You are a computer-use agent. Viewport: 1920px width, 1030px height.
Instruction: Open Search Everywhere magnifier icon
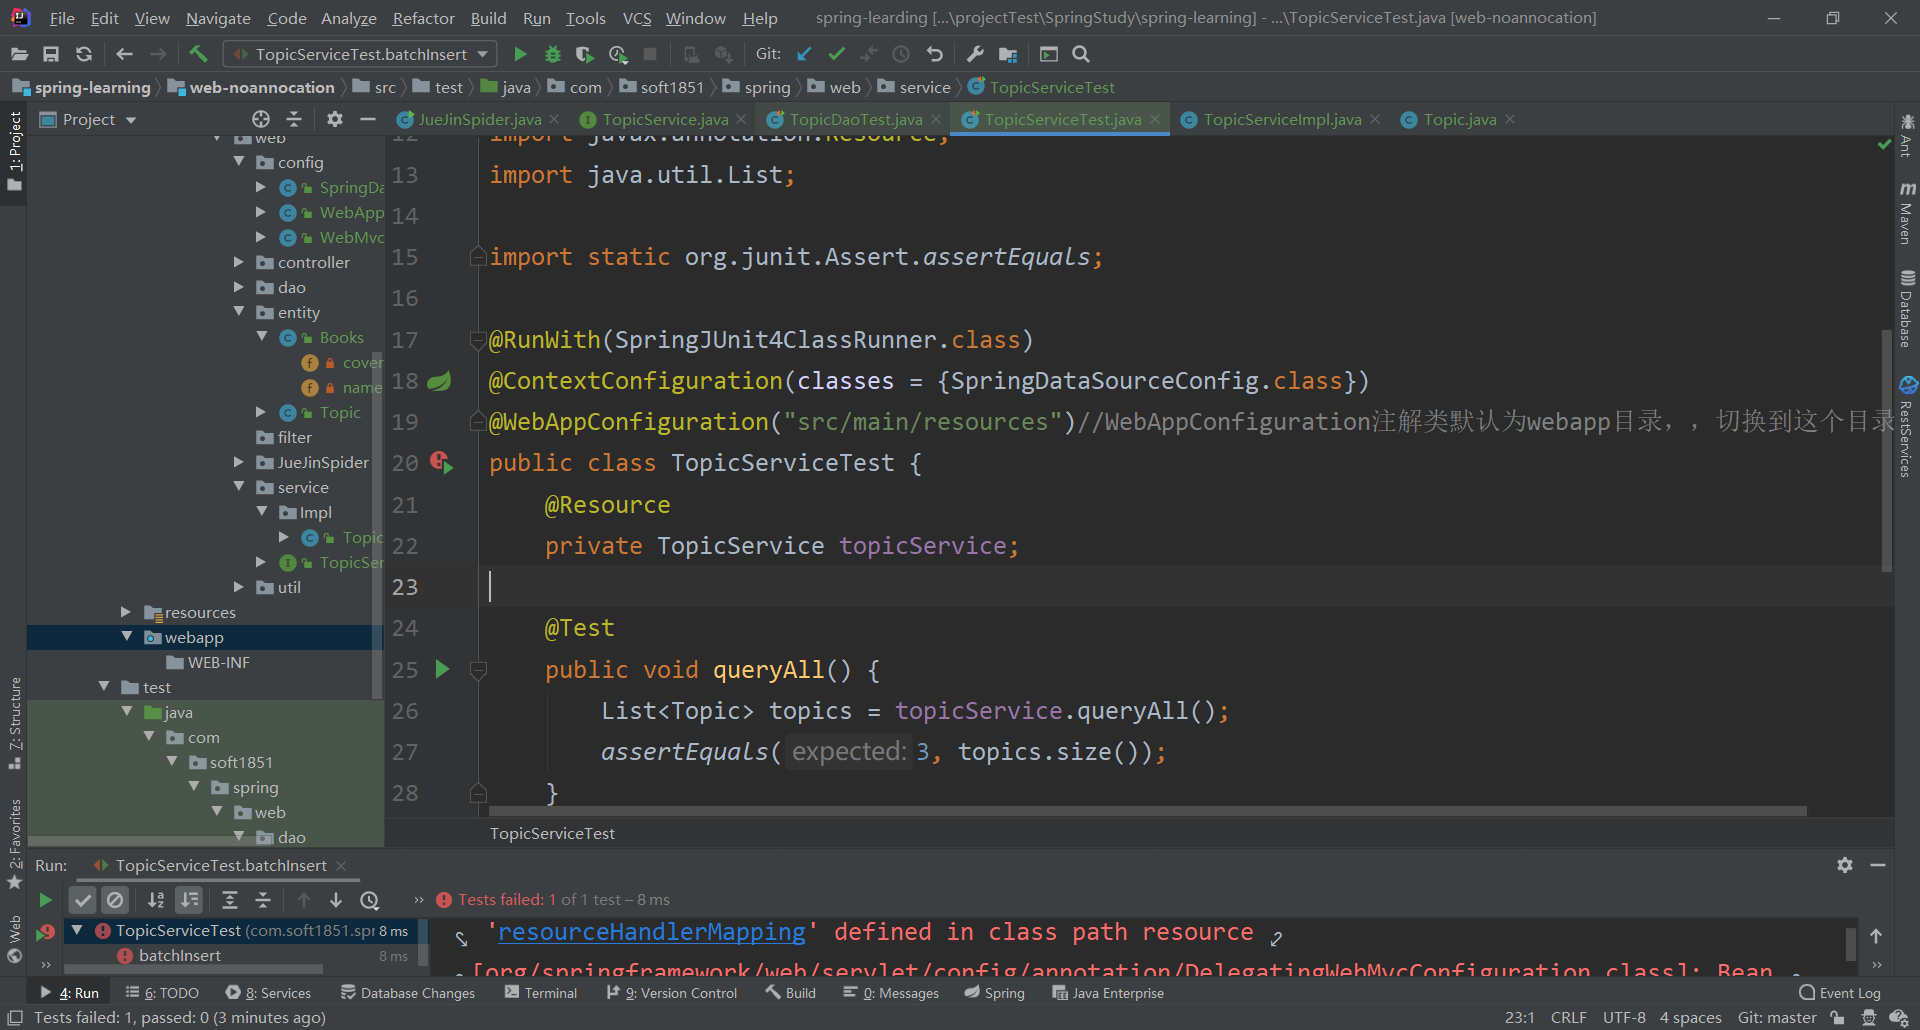[1081, 54]
